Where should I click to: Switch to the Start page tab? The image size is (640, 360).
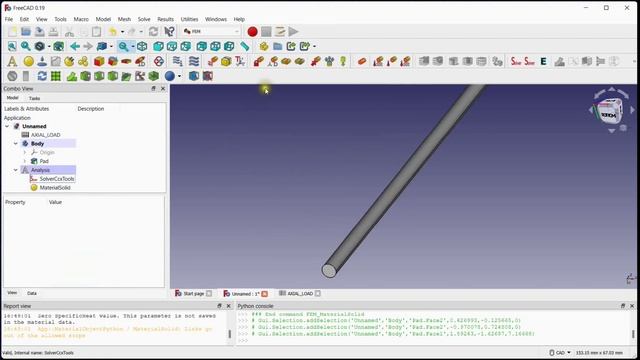(193, 293)
